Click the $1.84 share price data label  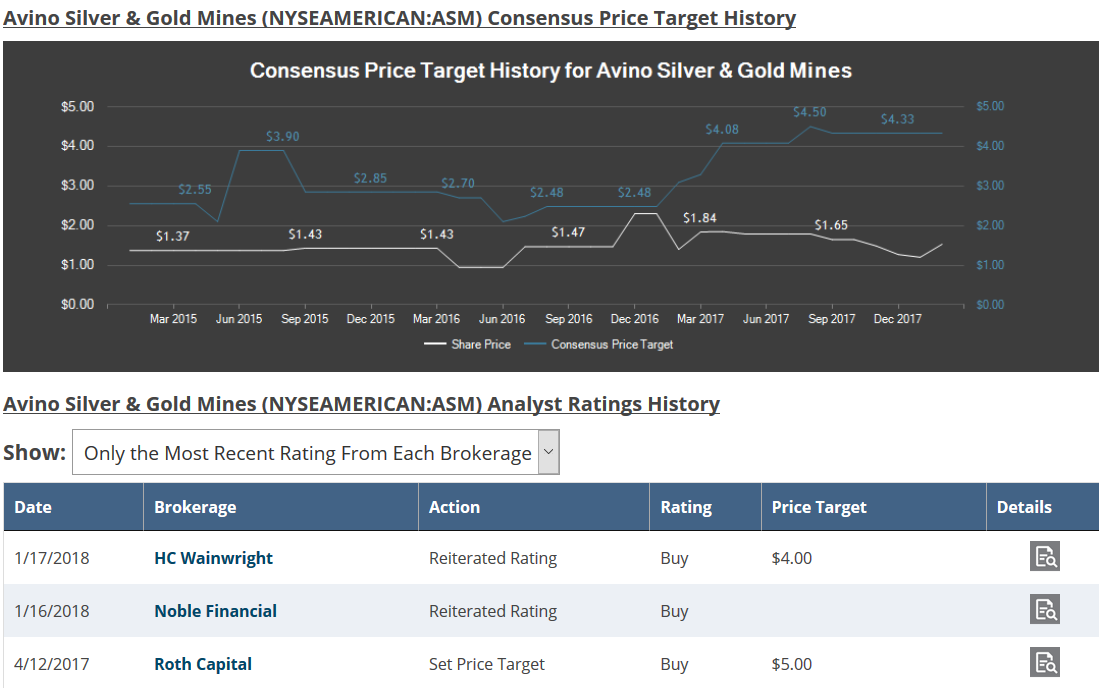point(700,218)
